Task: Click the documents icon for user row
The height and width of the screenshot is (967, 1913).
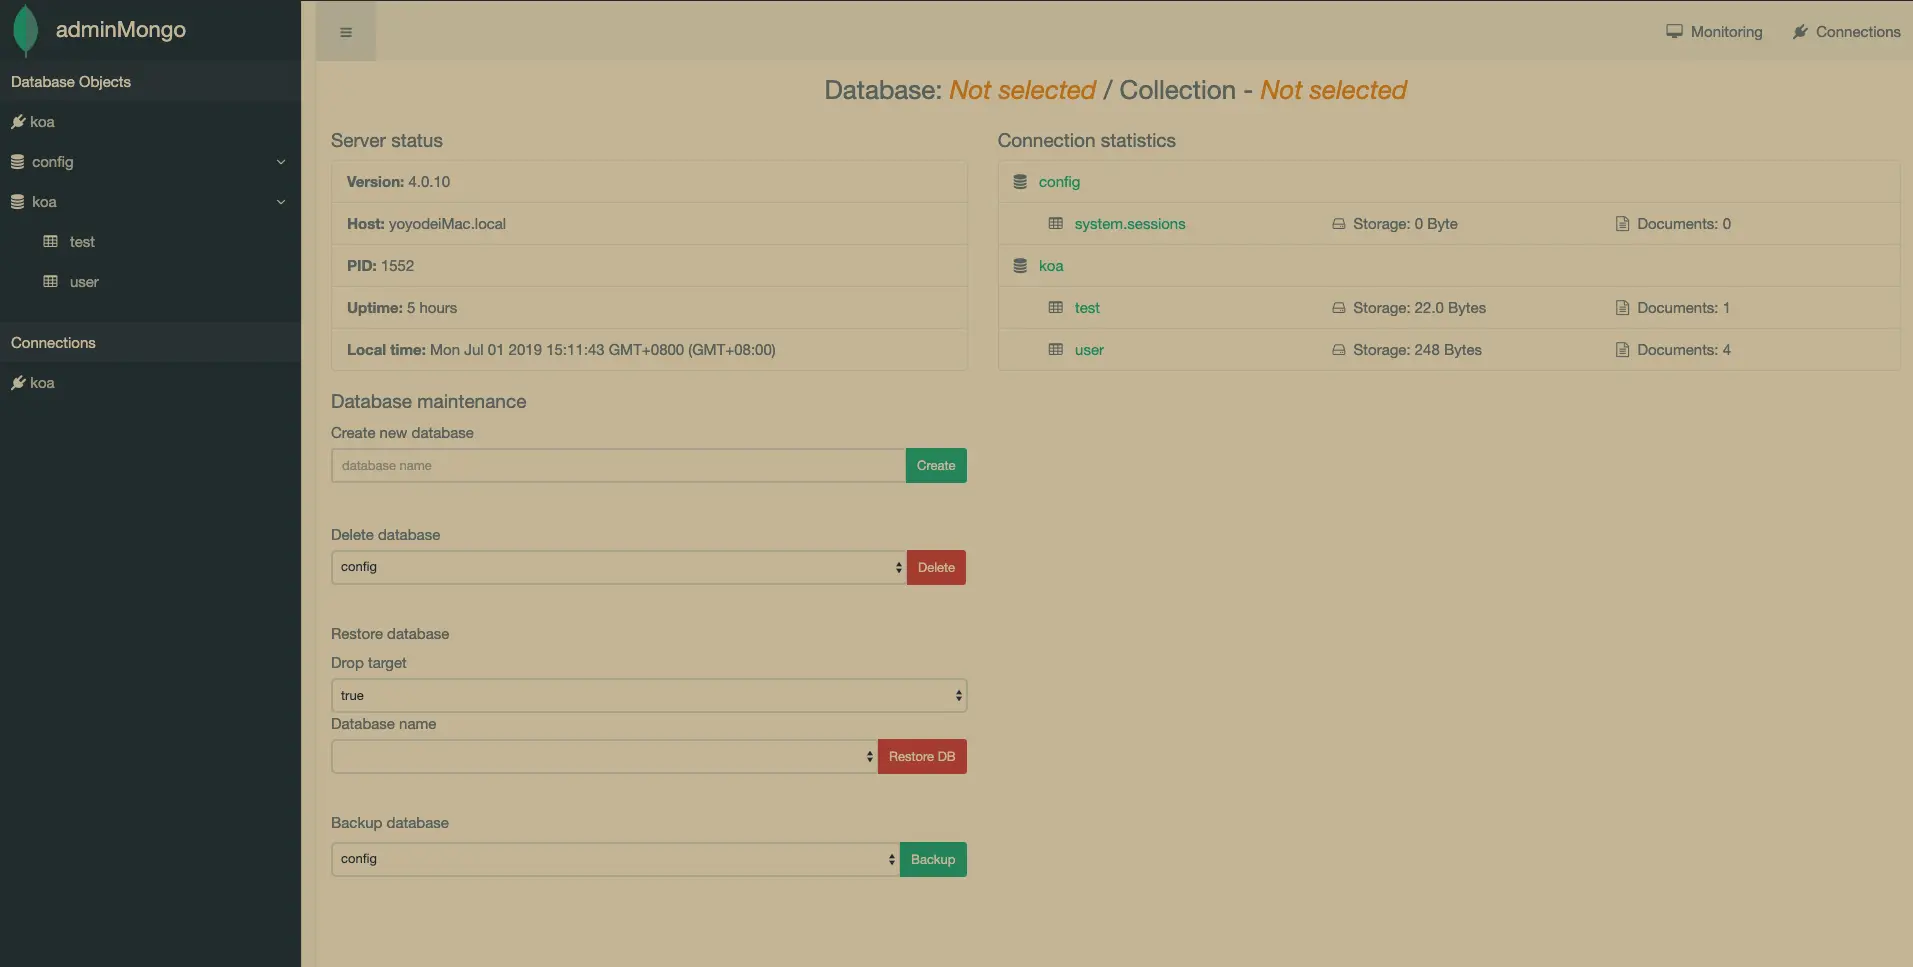Action: click(x=1622, y=350)
